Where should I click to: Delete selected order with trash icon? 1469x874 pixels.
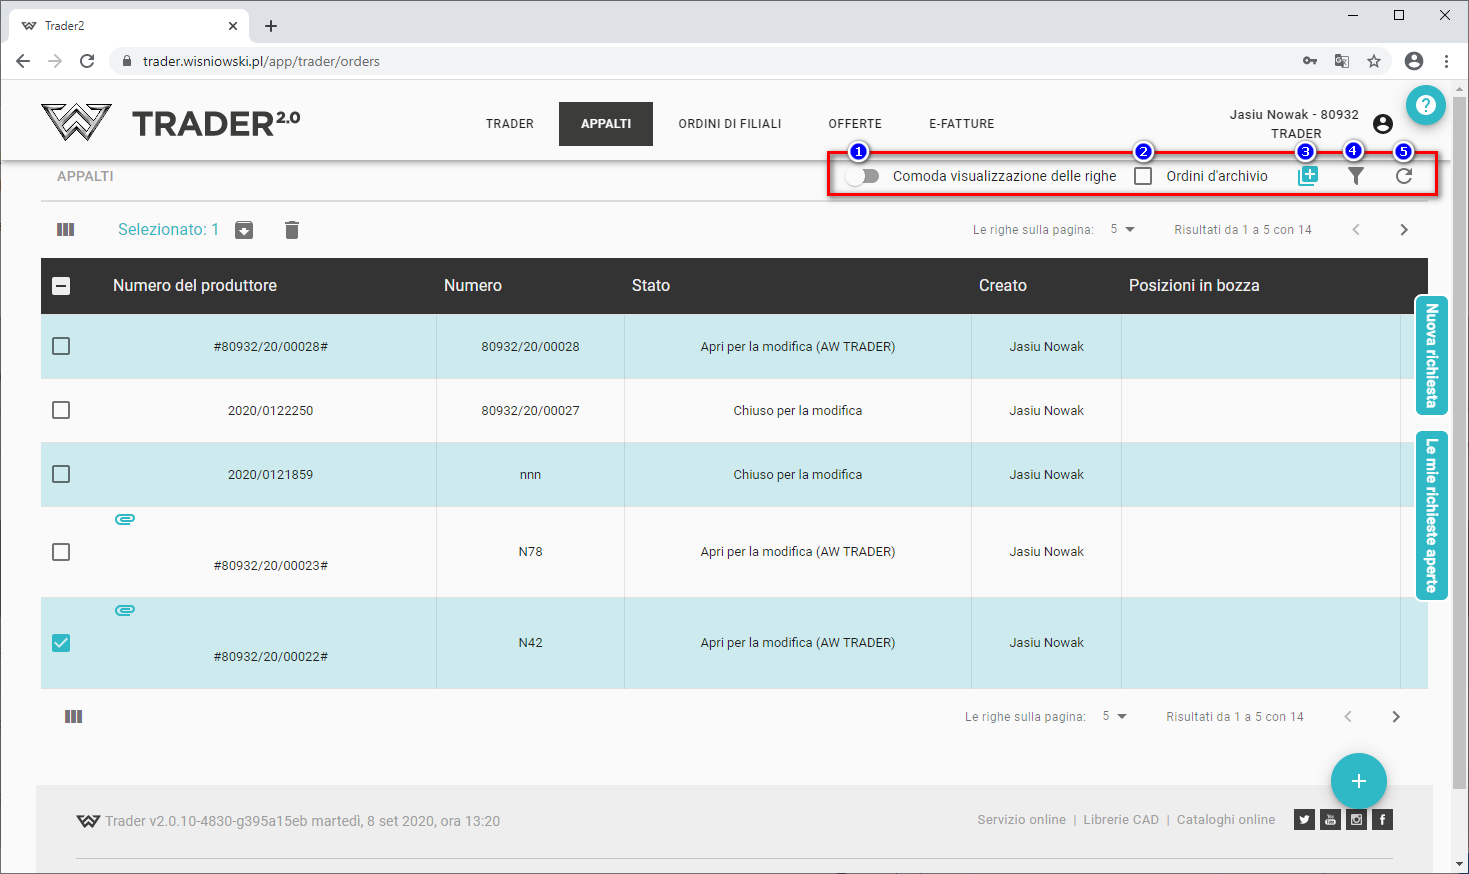291,230
